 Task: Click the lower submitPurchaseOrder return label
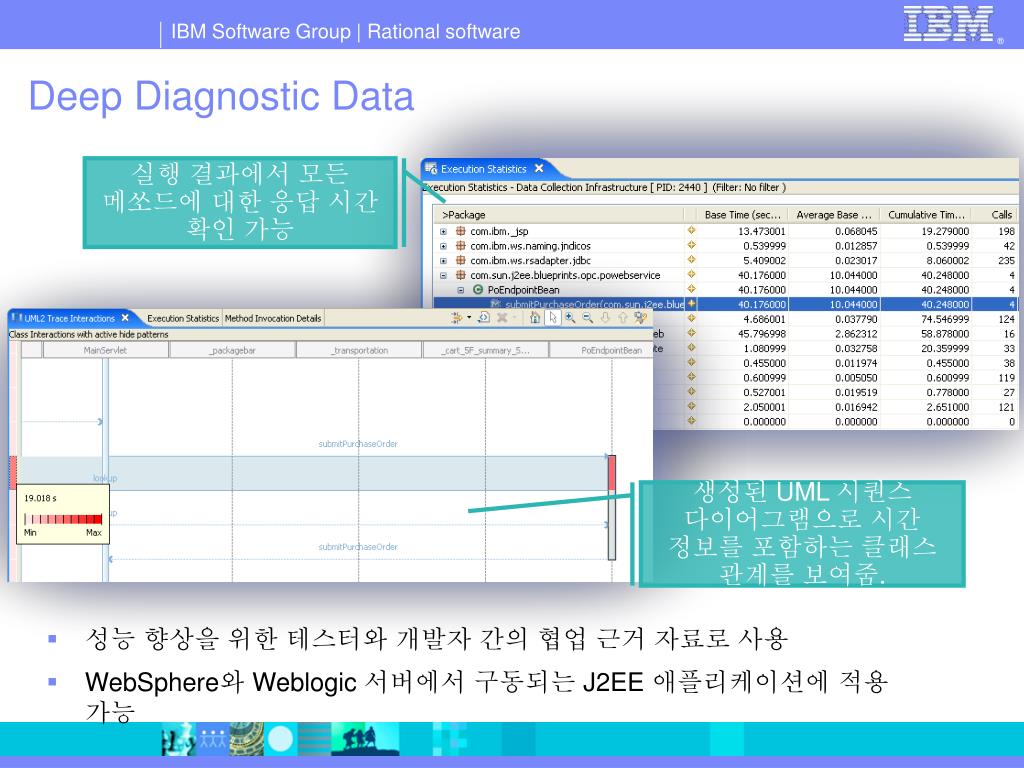tap(358, 547)
